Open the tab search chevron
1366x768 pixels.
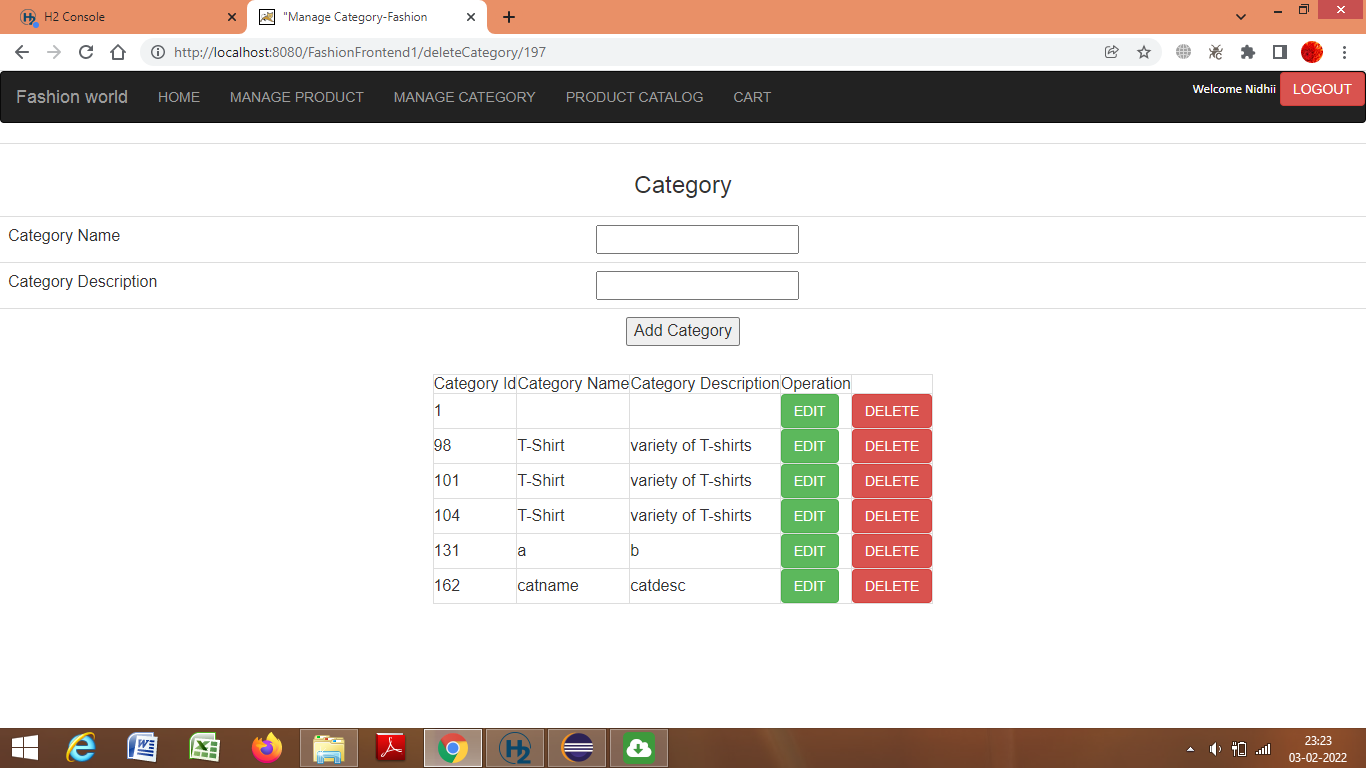click(1240, 17)
